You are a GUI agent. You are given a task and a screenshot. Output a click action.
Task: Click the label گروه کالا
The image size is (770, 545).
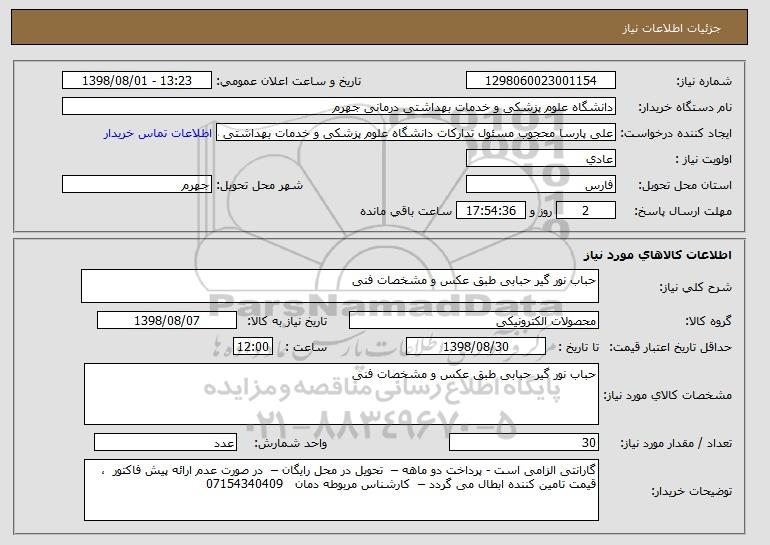[x=708, y=322]
